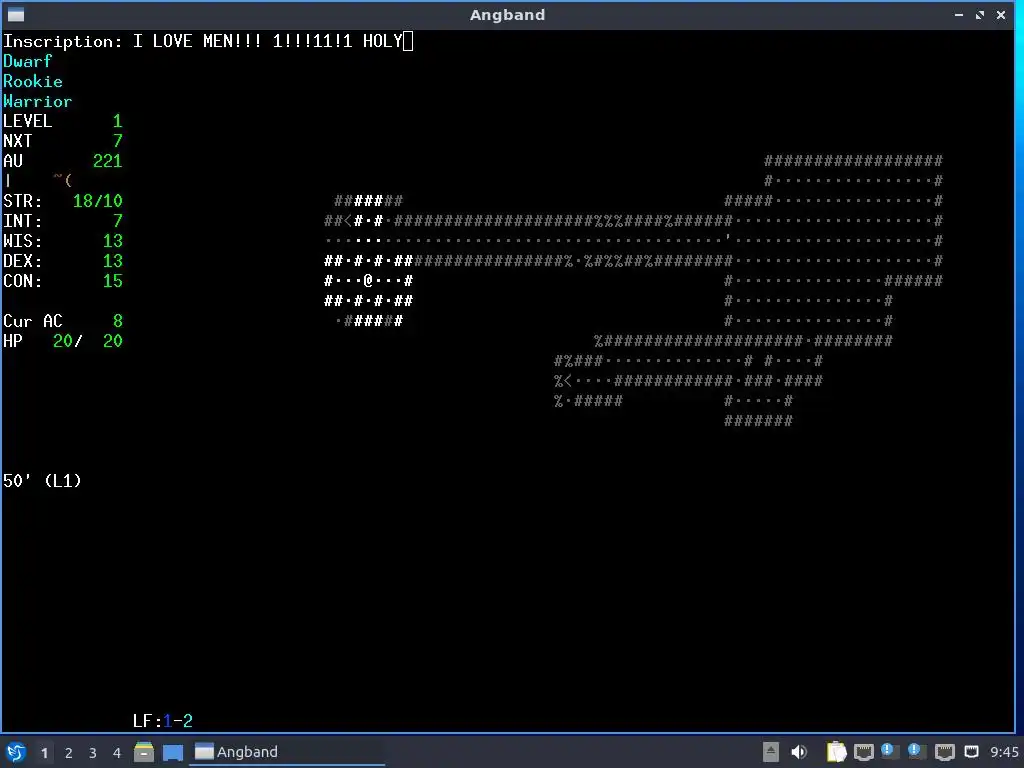Switch to workspace 2
Viewport: 1024px width, 768px height.
pos(69,753)
